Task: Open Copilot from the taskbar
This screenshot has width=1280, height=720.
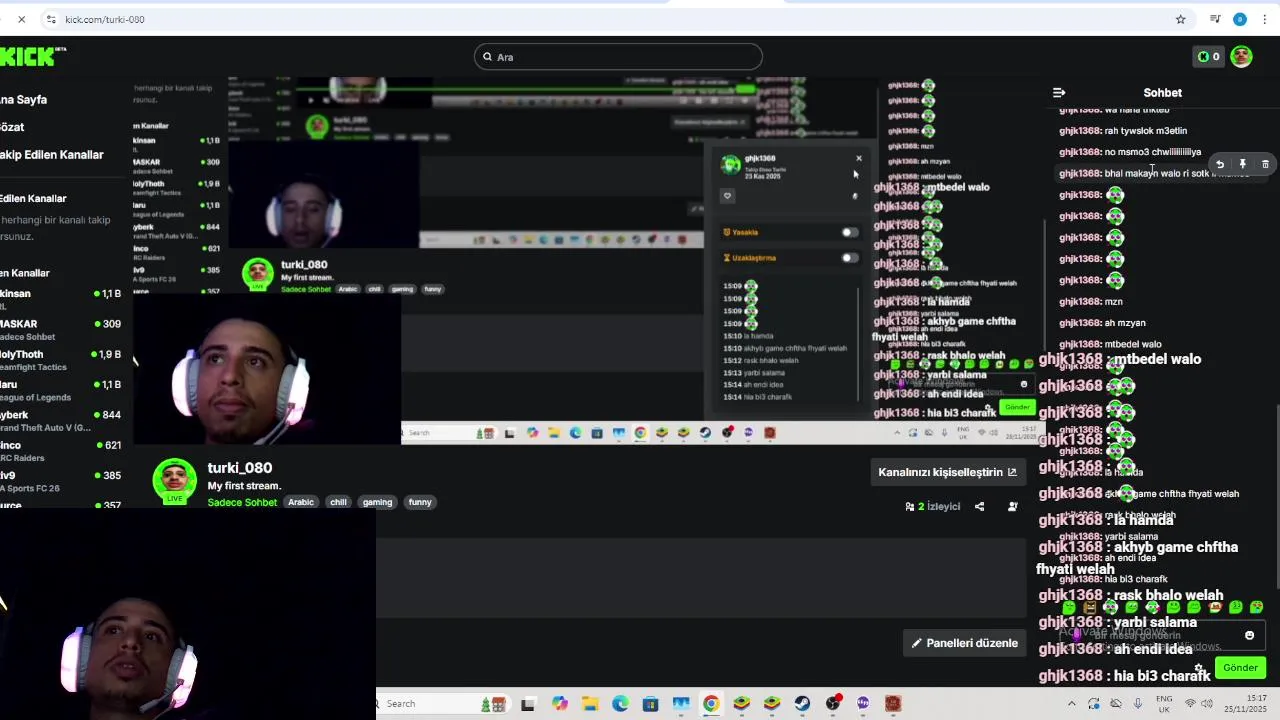Action: tap(559, 704)
